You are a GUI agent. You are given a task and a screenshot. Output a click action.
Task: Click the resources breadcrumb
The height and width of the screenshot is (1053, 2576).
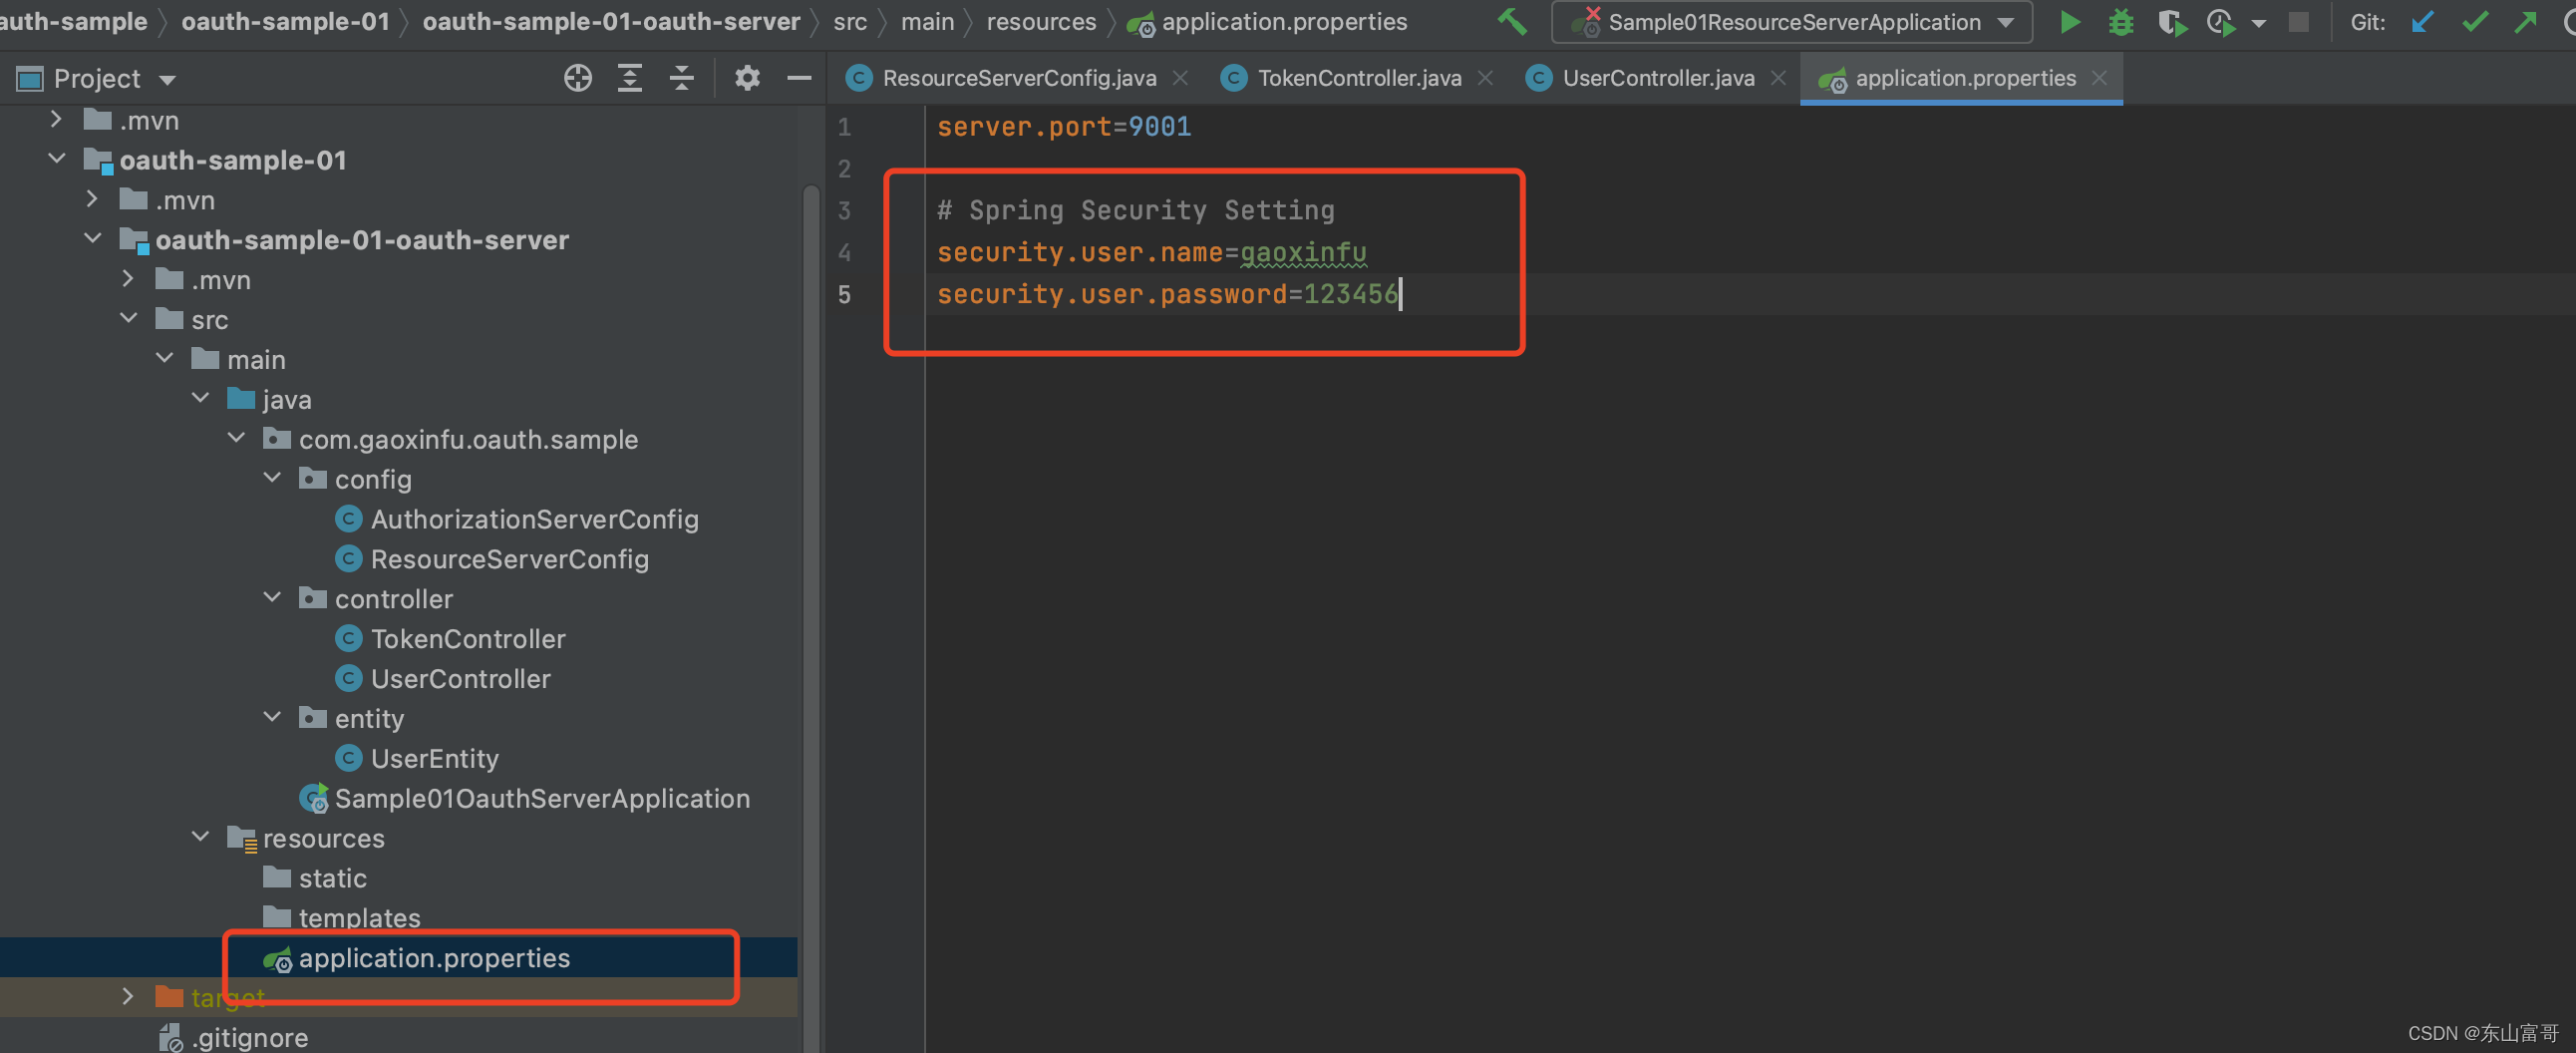pos(1041,22)
